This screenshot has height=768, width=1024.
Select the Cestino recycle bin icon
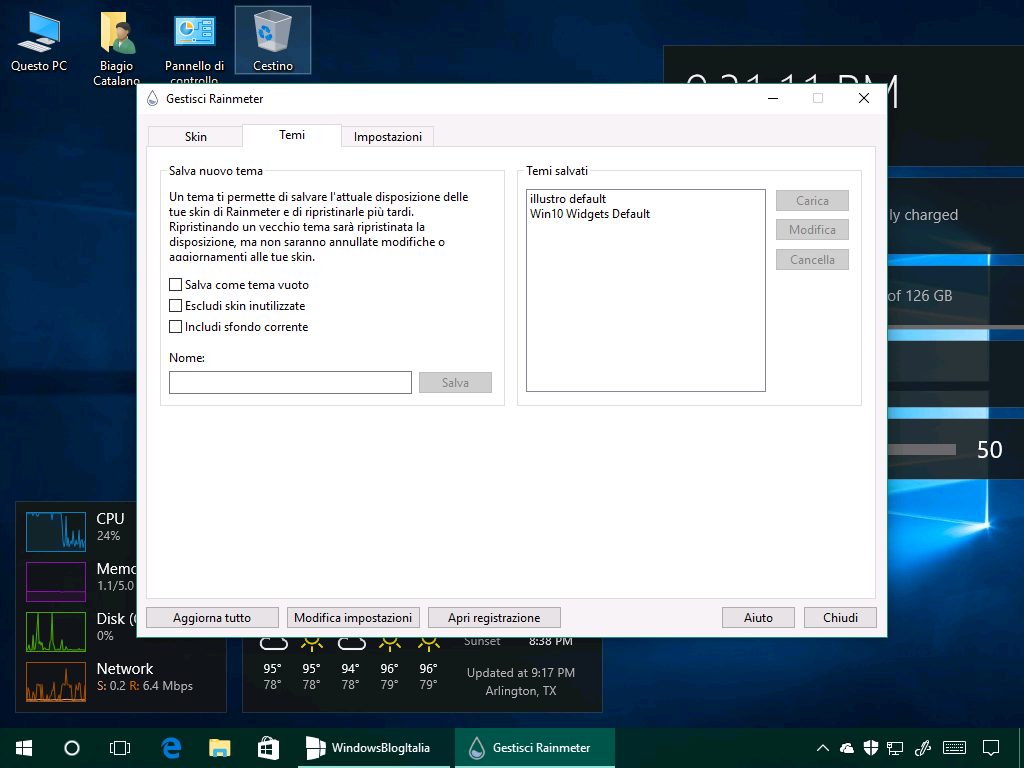point(272,40)
